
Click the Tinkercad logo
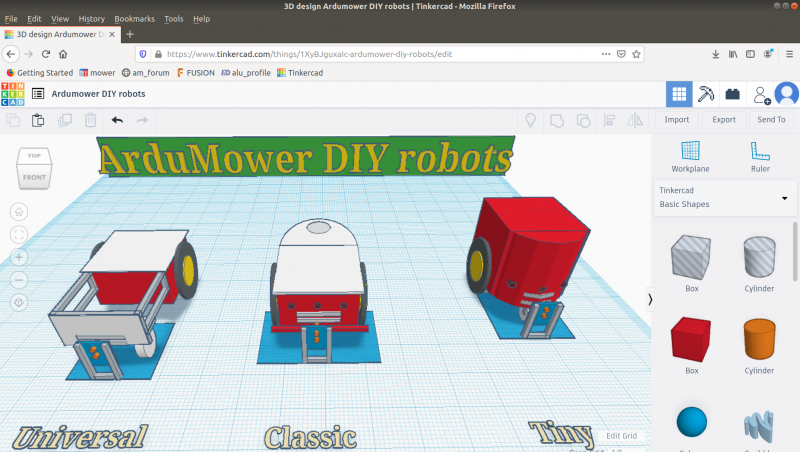pyautogui.click(x=13, y=94)
